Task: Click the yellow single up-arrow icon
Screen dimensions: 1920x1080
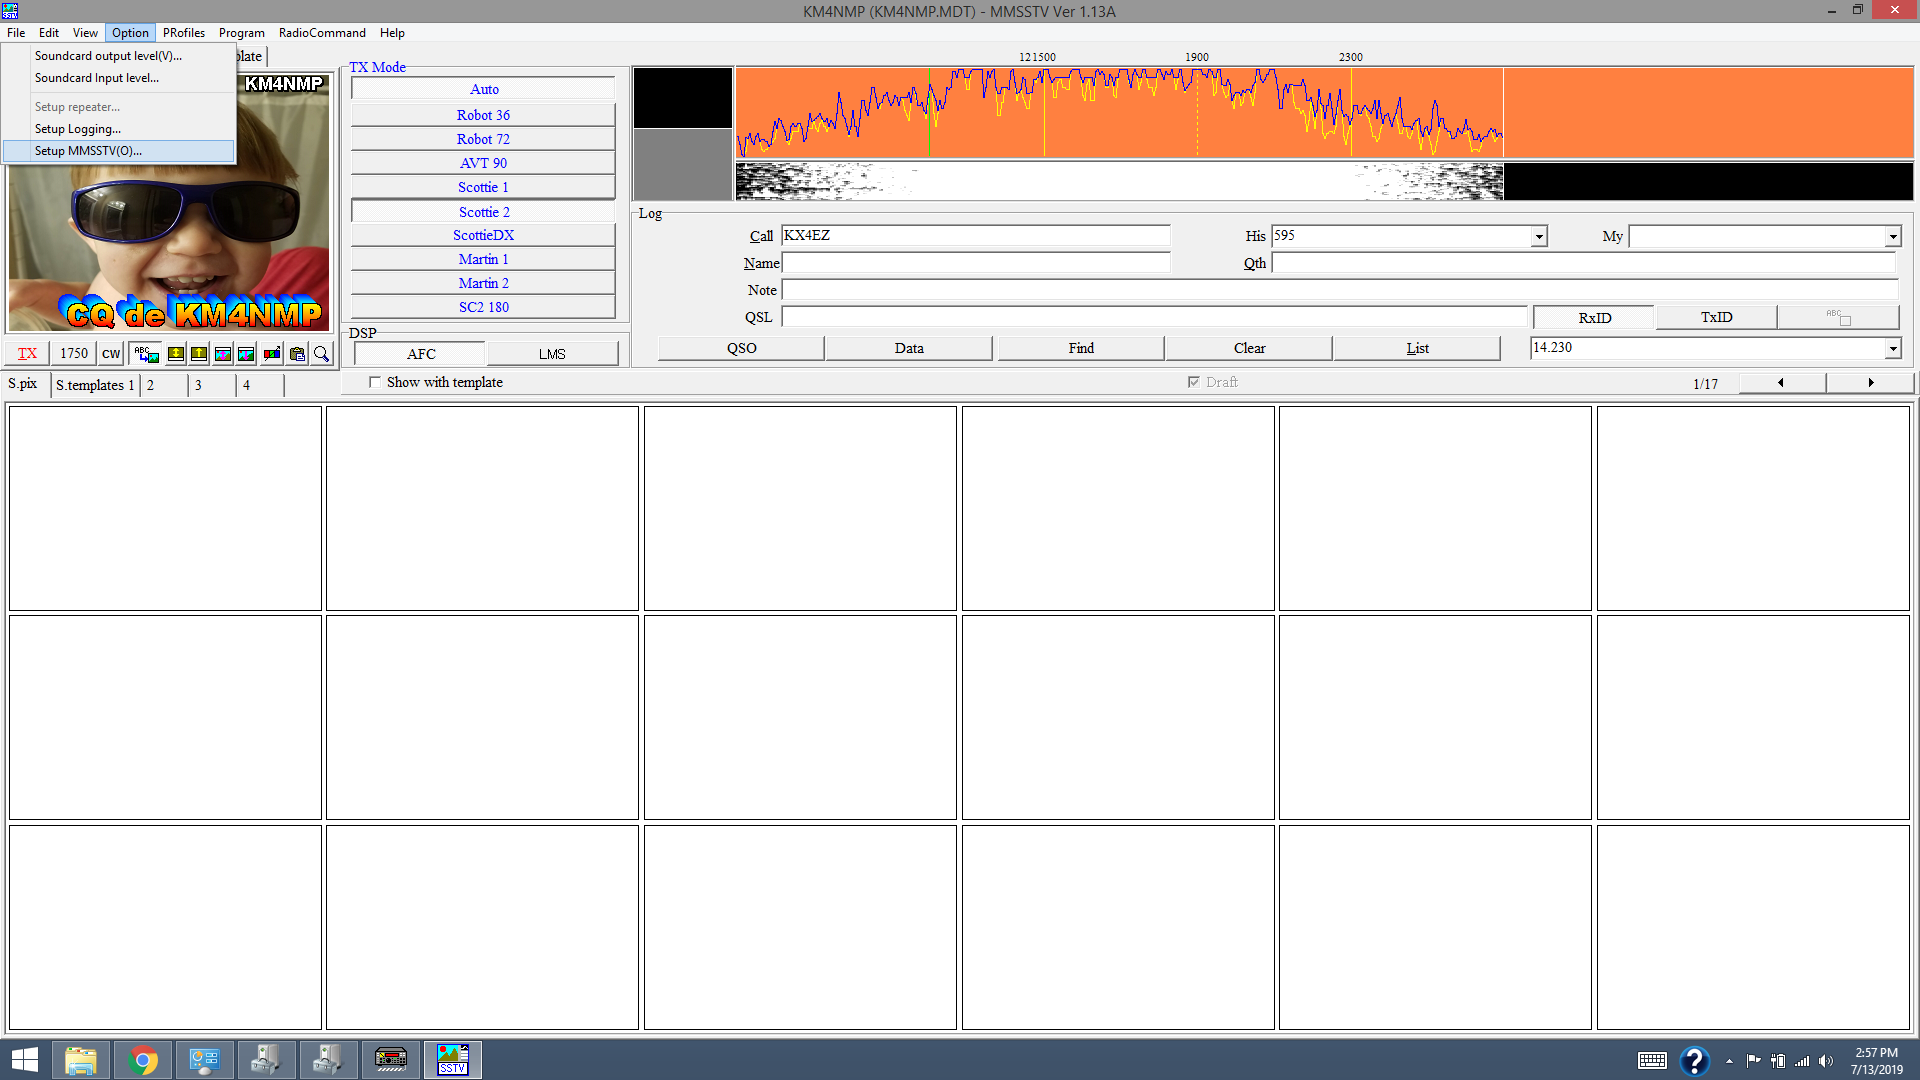Action: tap(199, 354)
